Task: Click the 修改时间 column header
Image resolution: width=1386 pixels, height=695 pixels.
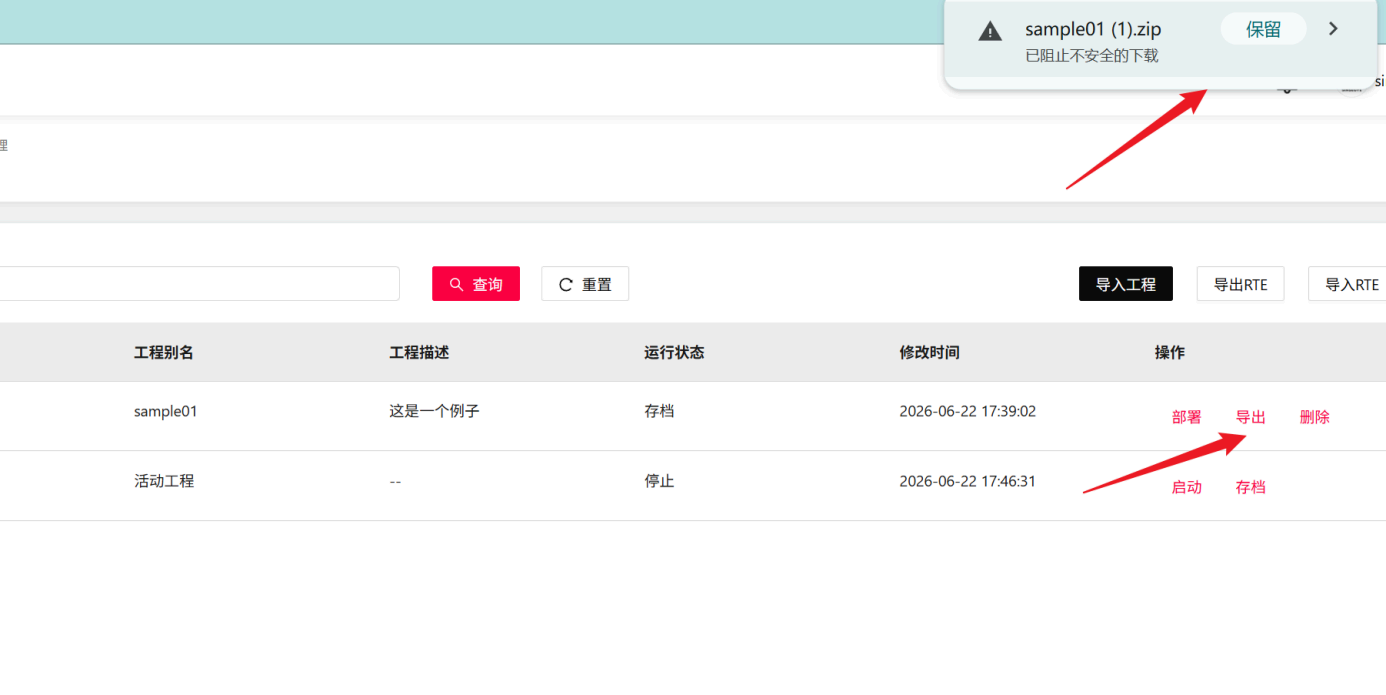Action: 929,352
